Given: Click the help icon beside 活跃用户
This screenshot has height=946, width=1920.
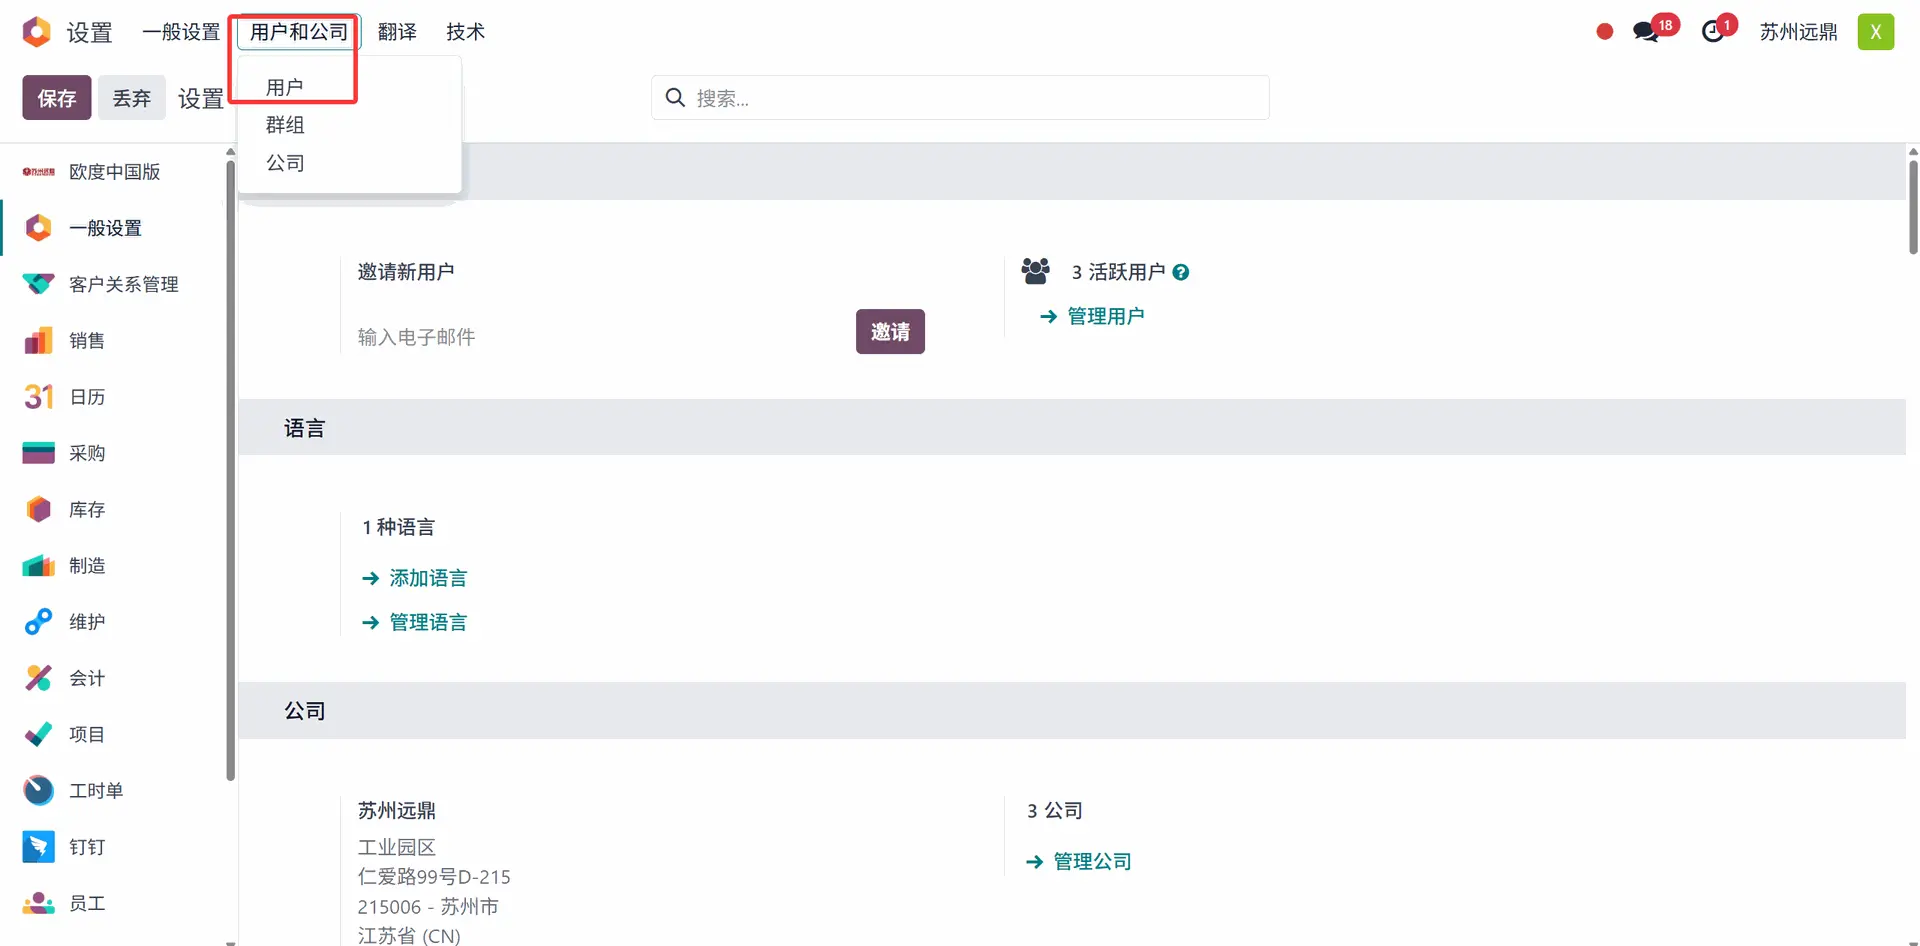Looking at the screenshot, I should coord(1181,272).
